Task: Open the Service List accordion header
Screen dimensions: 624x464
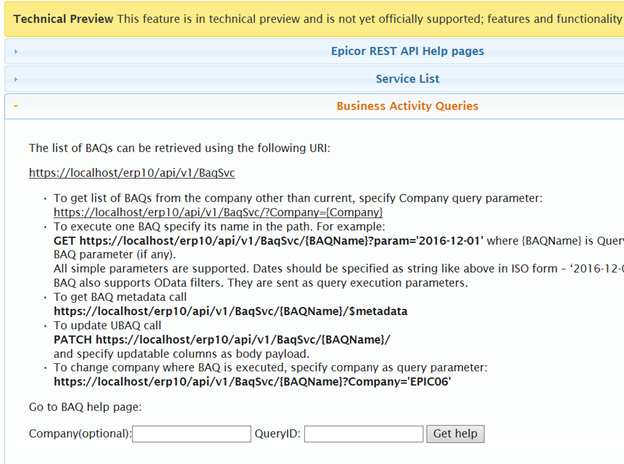Action: click(407, 79)
